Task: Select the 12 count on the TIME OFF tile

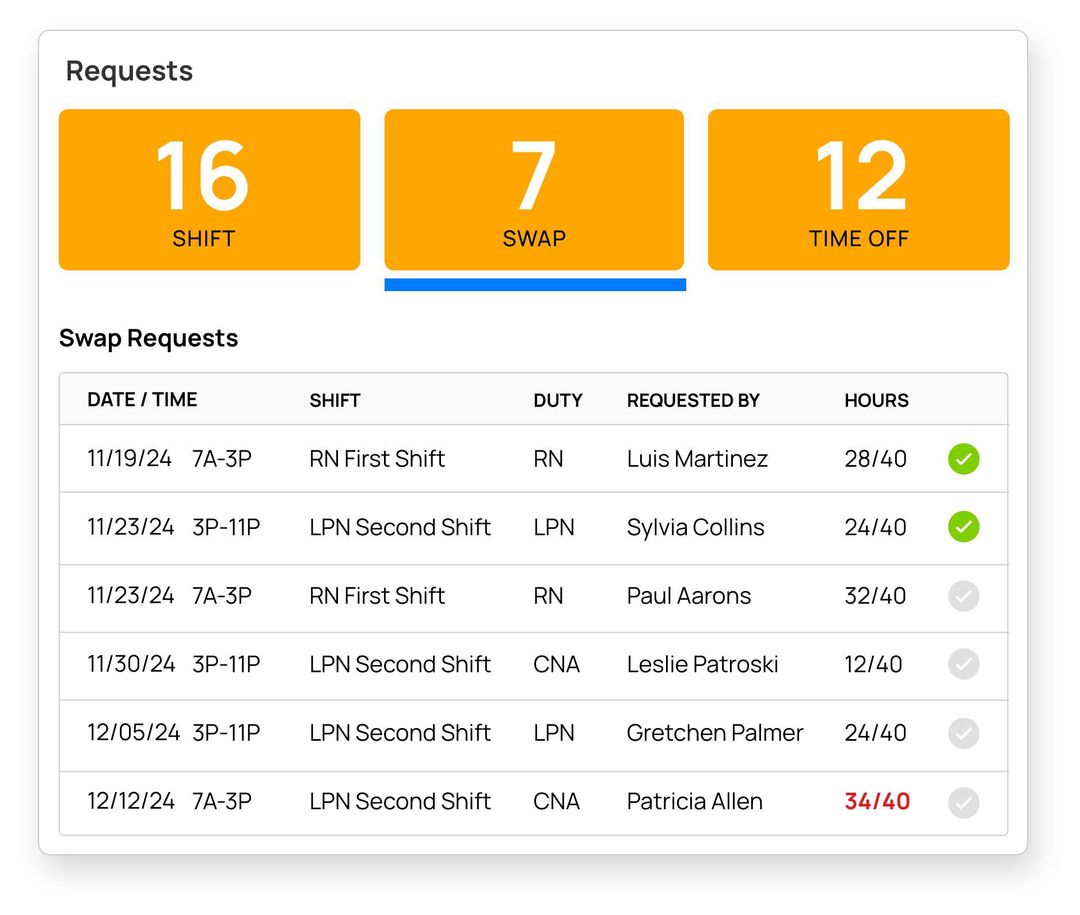Action: 858,177
